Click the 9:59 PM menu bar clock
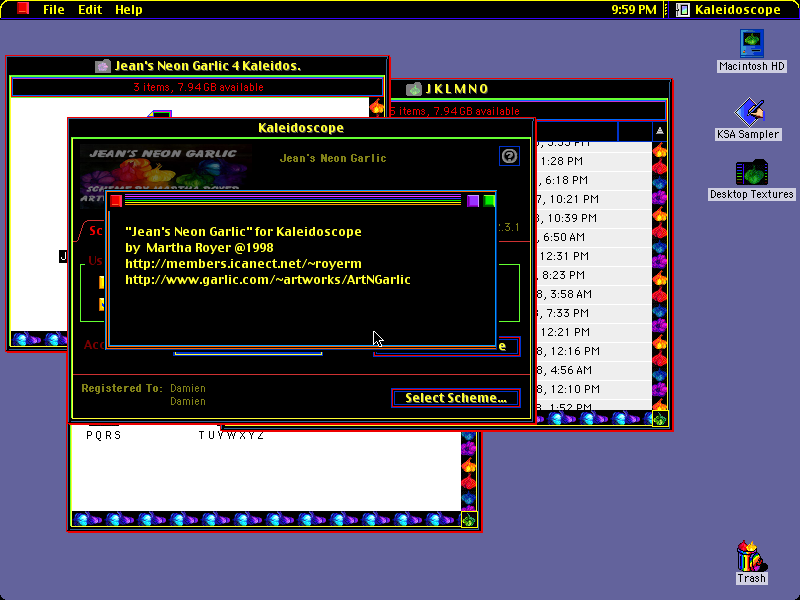This screenshot has width=800, height=600. tap(634, 10)
